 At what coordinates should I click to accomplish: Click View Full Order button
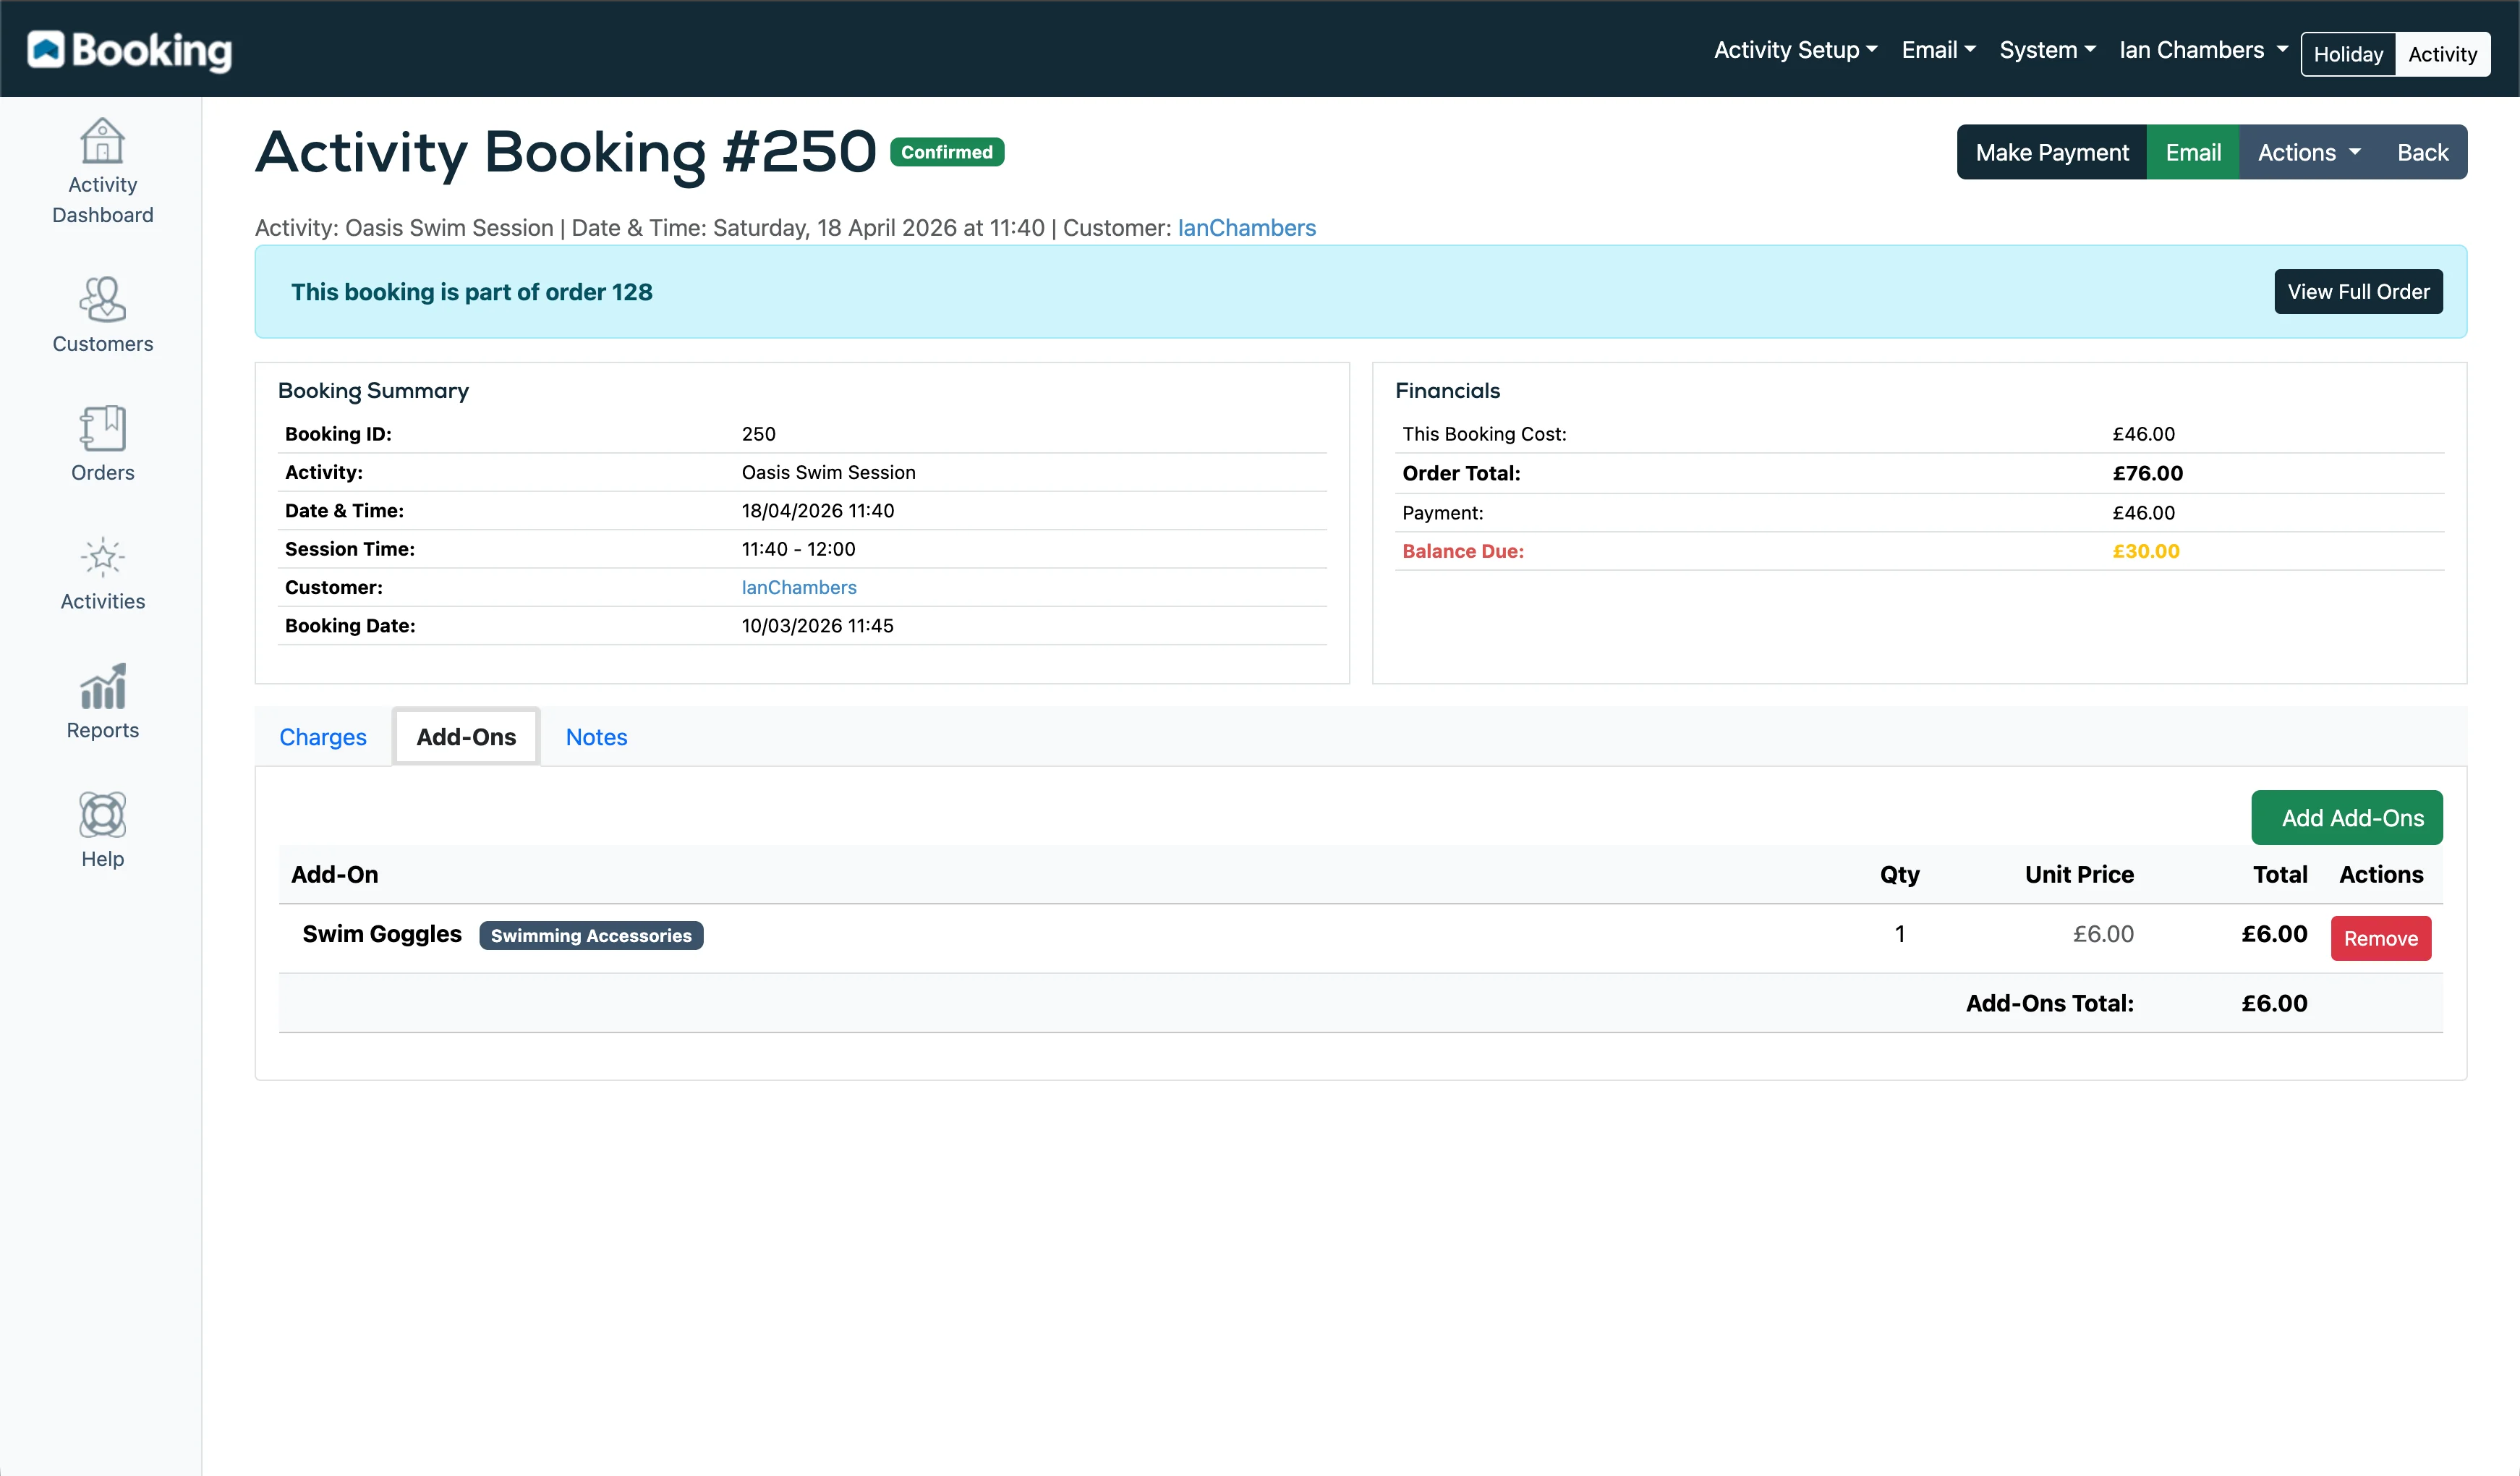point(2357,291)
